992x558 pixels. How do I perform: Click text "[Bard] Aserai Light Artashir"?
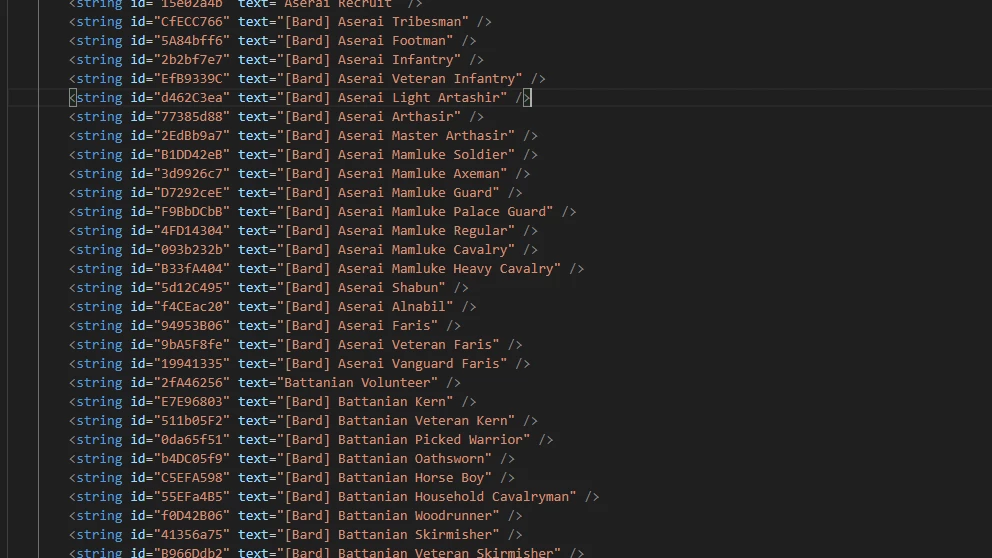point(392,97)
